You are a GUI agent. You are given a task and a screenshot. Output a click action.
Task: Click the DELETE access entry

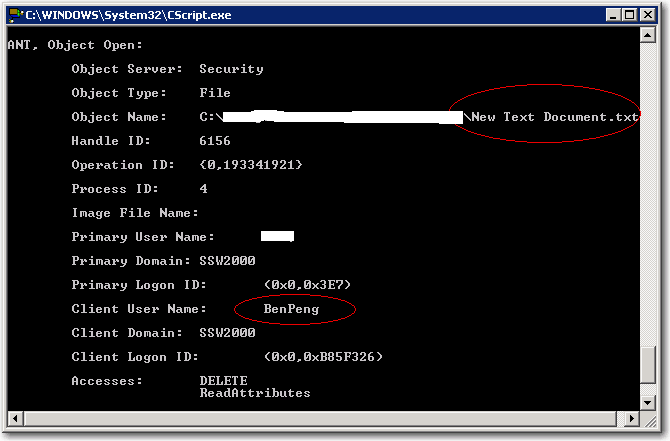[223, 381]
